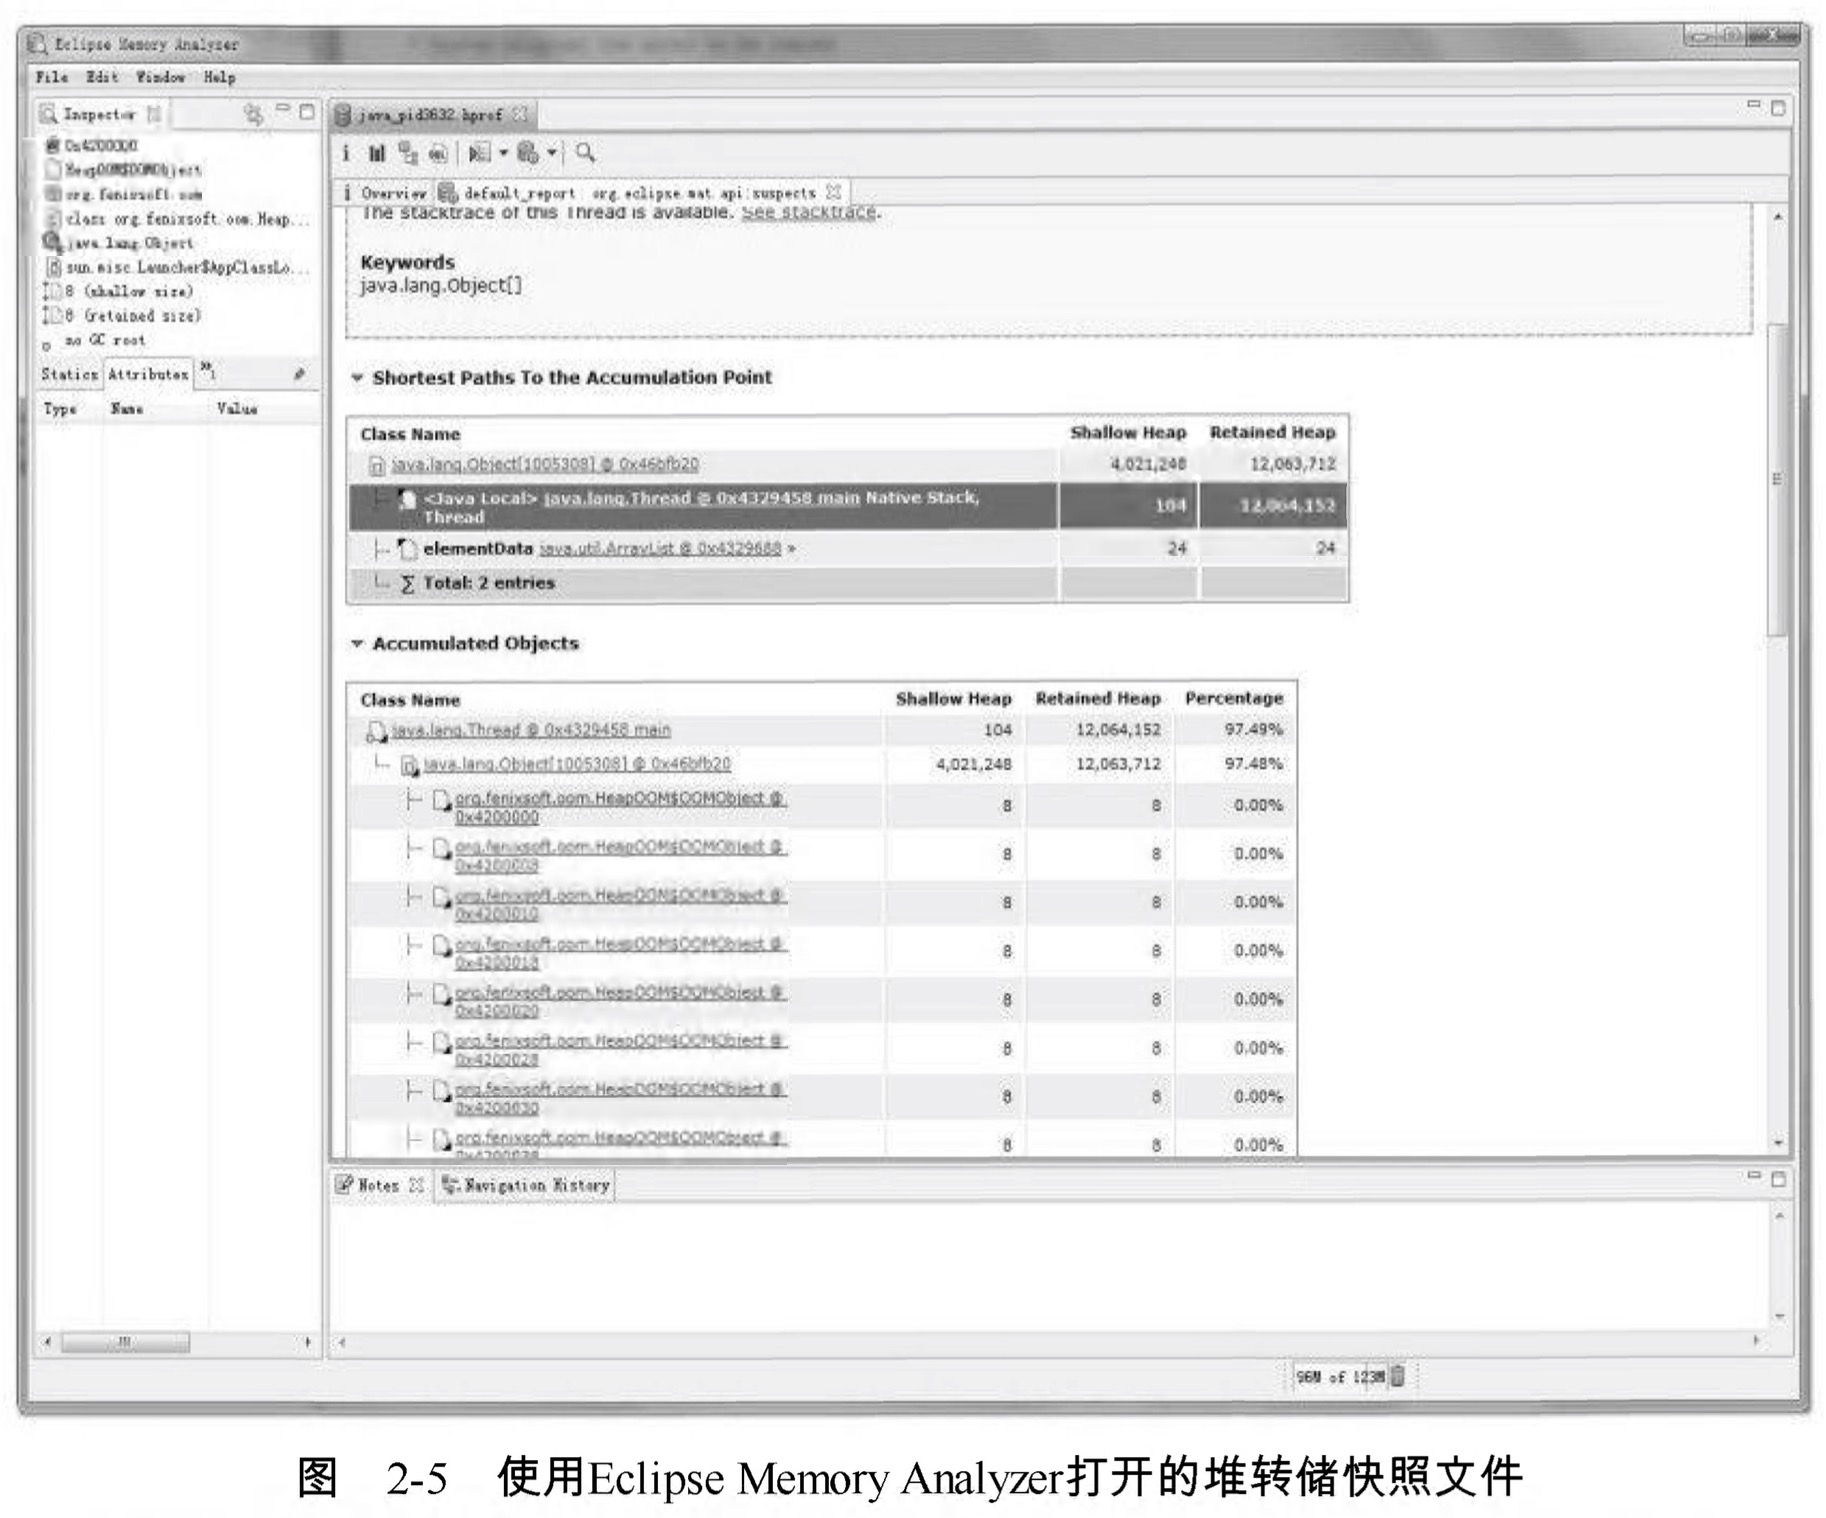Open the Dominator Tree toolbar icon
This screenshot has width=1826, height=1518.
tap(407, 153)
